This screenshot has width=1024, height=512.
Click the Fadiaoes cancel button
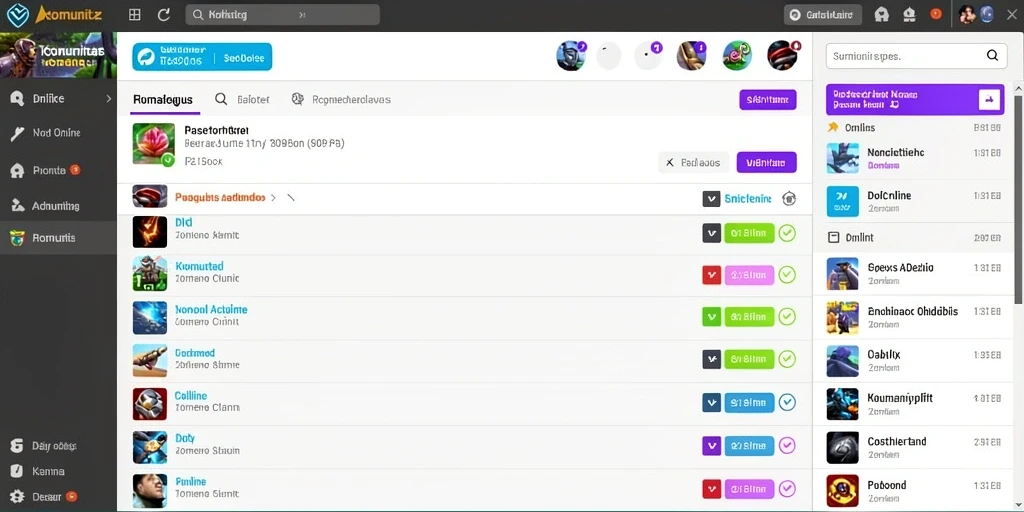[694, 163]
